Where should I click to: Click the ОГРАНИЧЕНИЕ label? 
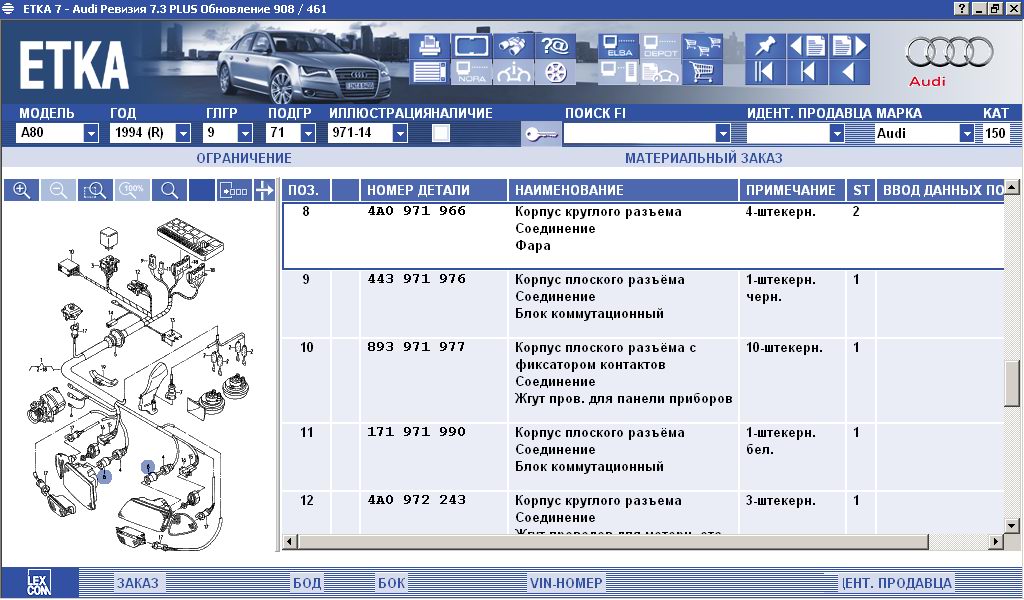pyautogui.click(x=244, y=158)
